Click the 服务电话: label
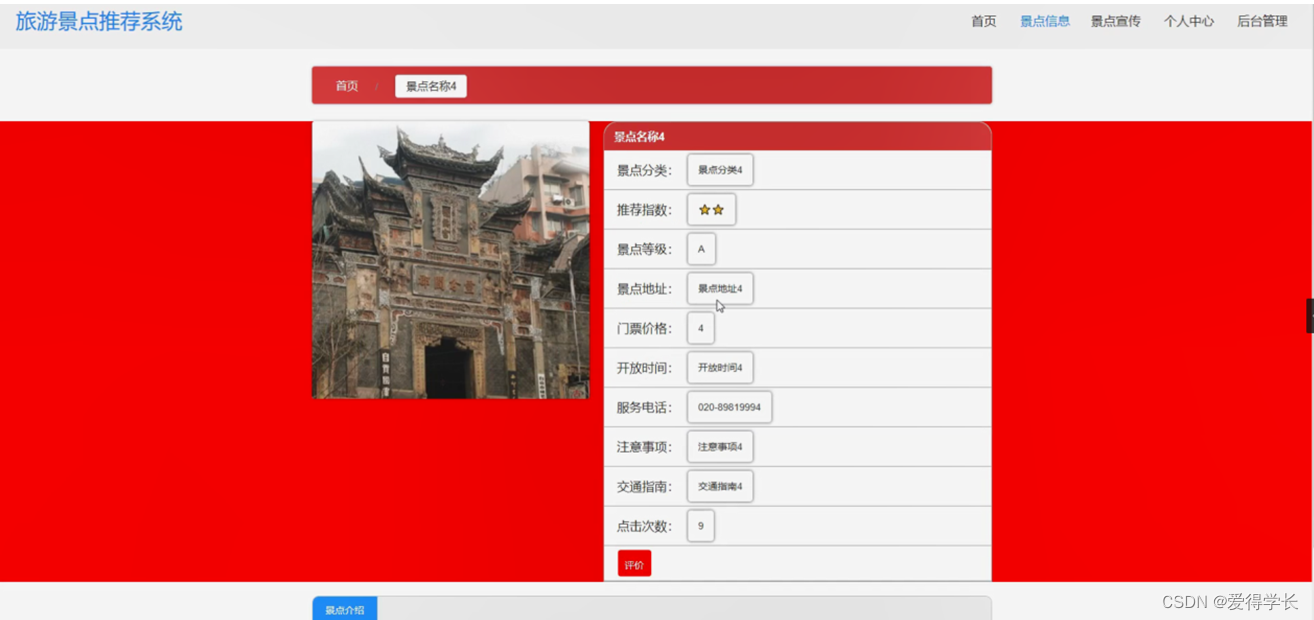Screen dimensions: 1314x620 (x=644, y=407)
